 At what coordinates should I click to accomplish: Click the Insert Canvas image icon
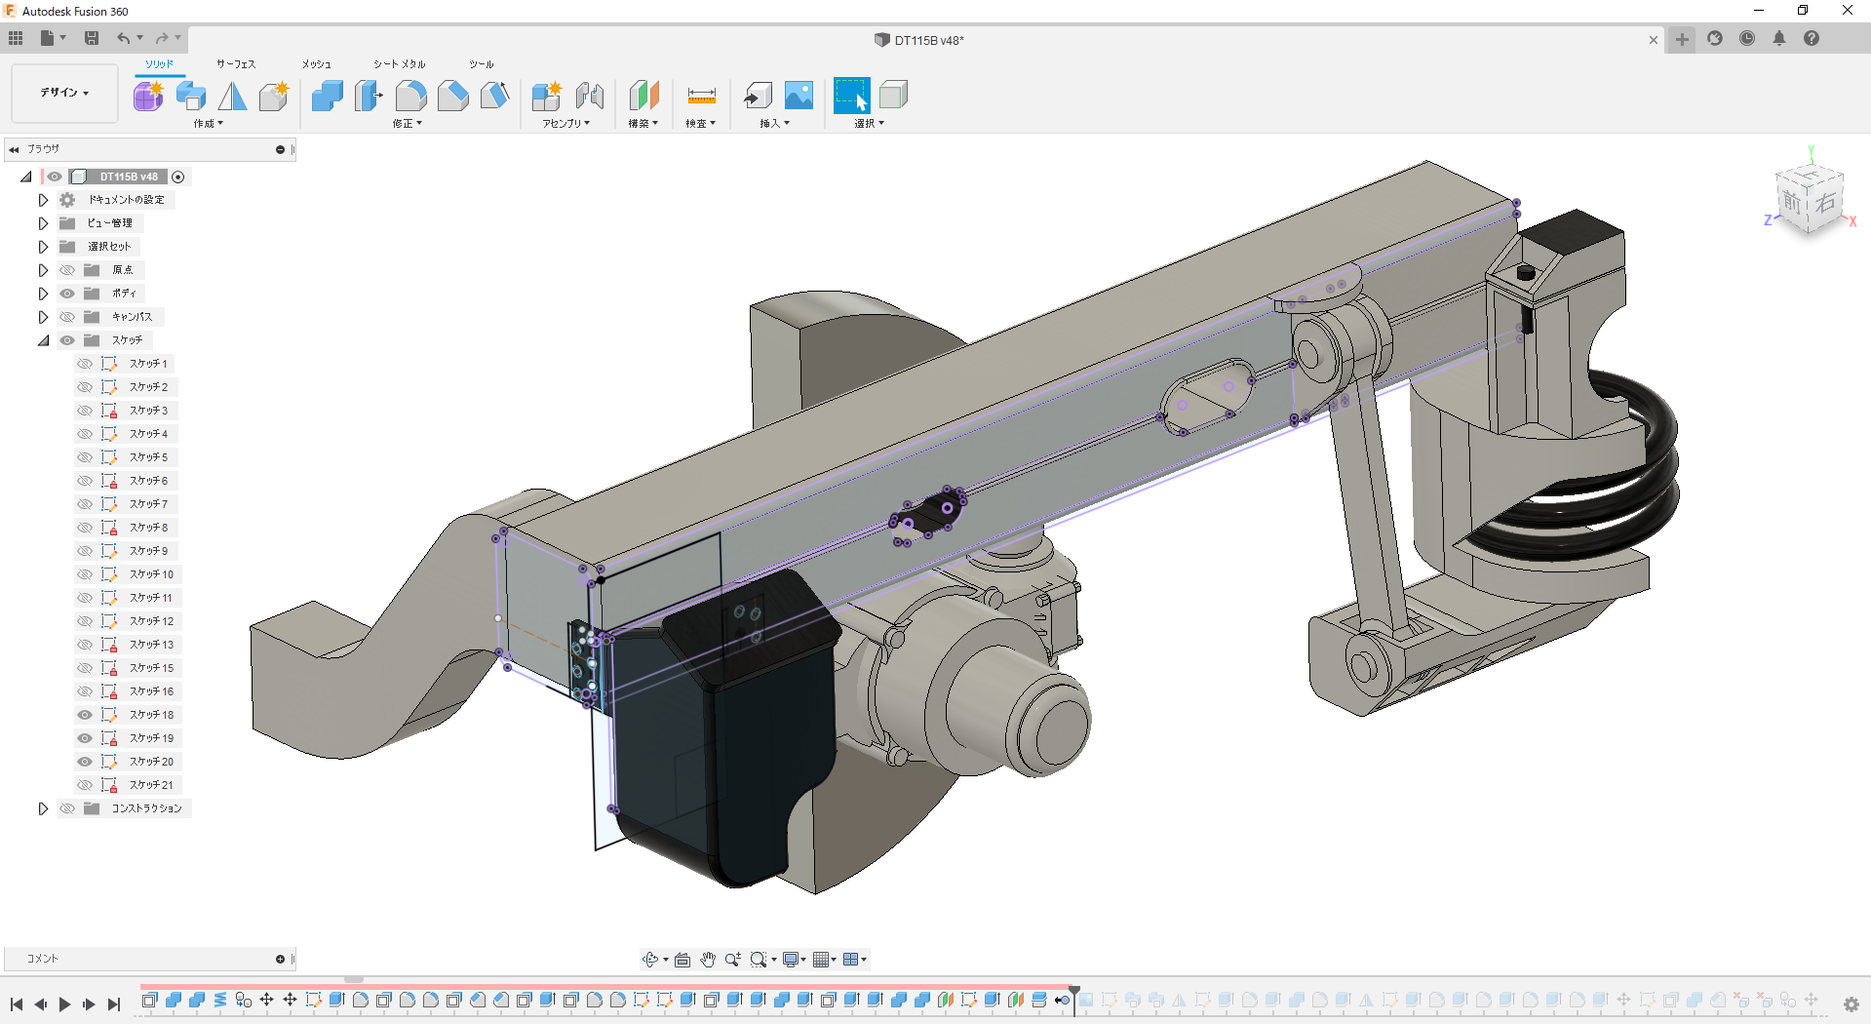(x=798, y=96)
